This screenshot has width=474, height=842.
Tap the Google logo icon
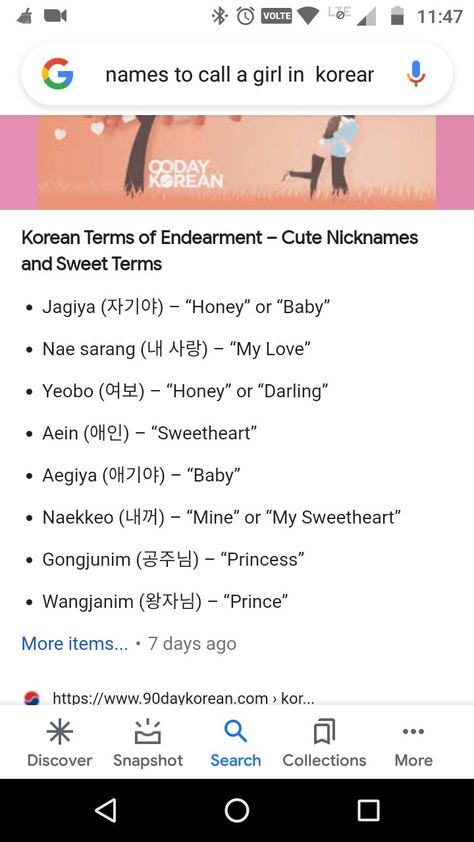click(57, 74)
